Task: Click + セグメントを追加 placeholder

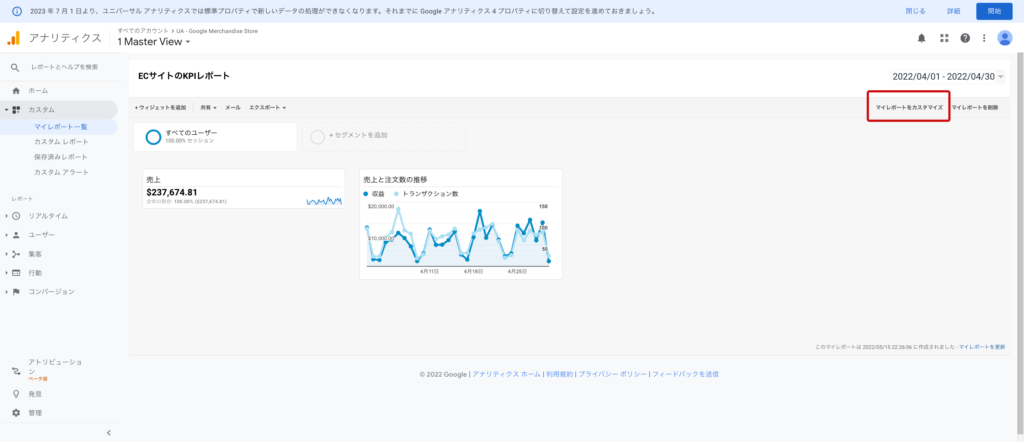Action: coord(384,137)
